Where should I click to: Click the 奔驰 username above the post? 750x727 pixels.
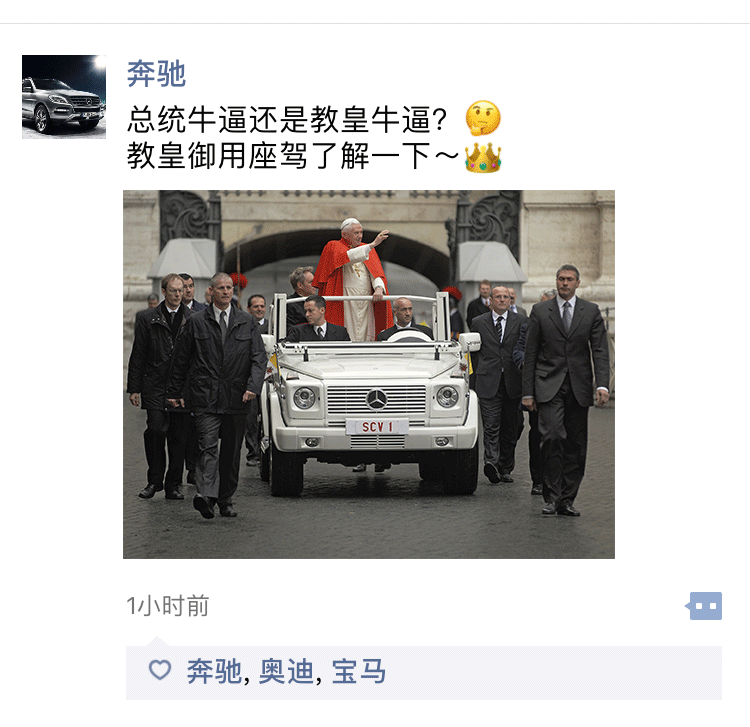[x=156, y=74]
